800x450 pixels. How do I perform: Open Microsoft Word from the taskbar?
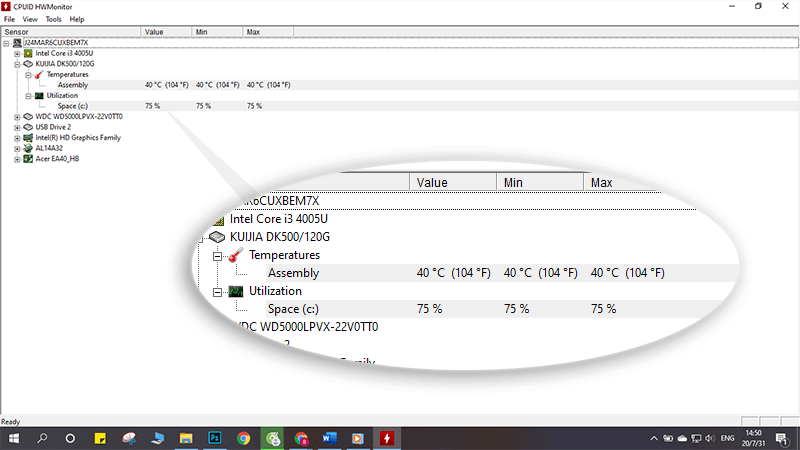coord(329,438)
